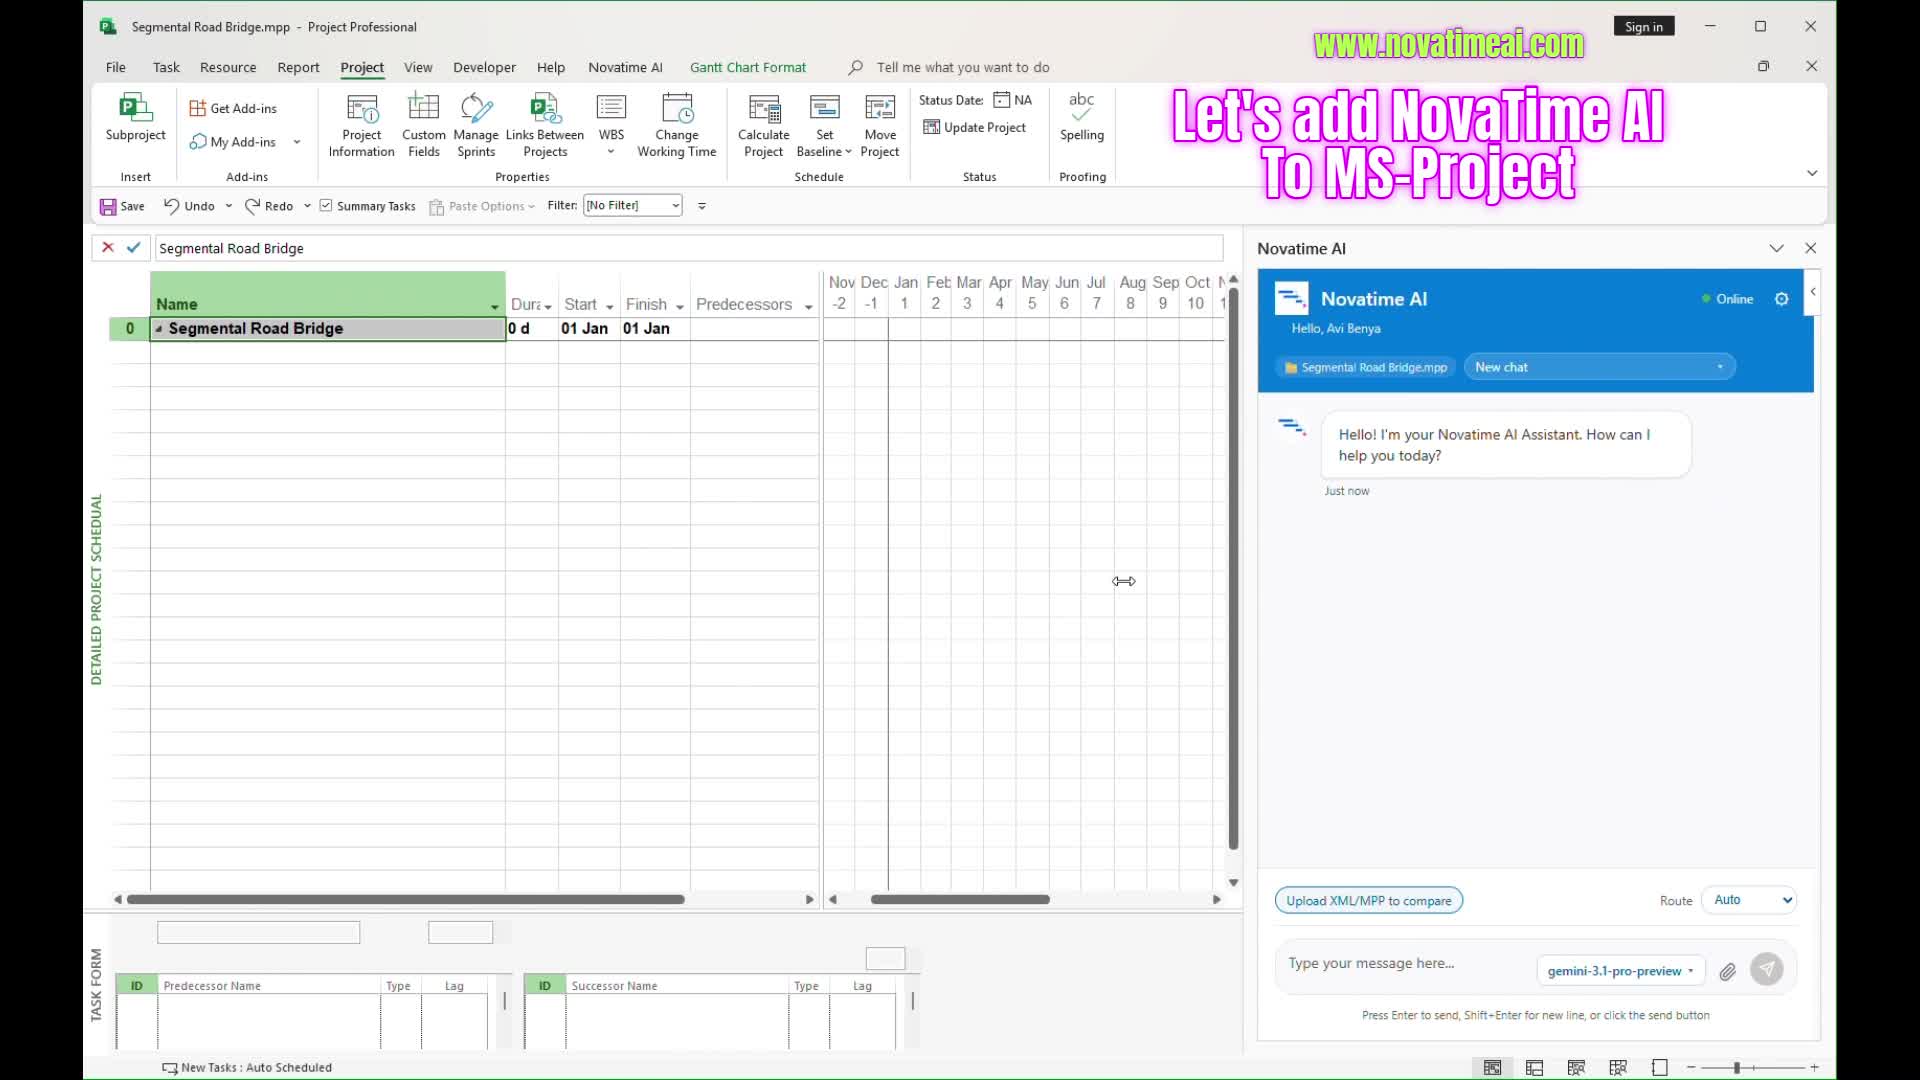
Task: Select the Duration cell showing 0 d
Action: tap(531, 329)
